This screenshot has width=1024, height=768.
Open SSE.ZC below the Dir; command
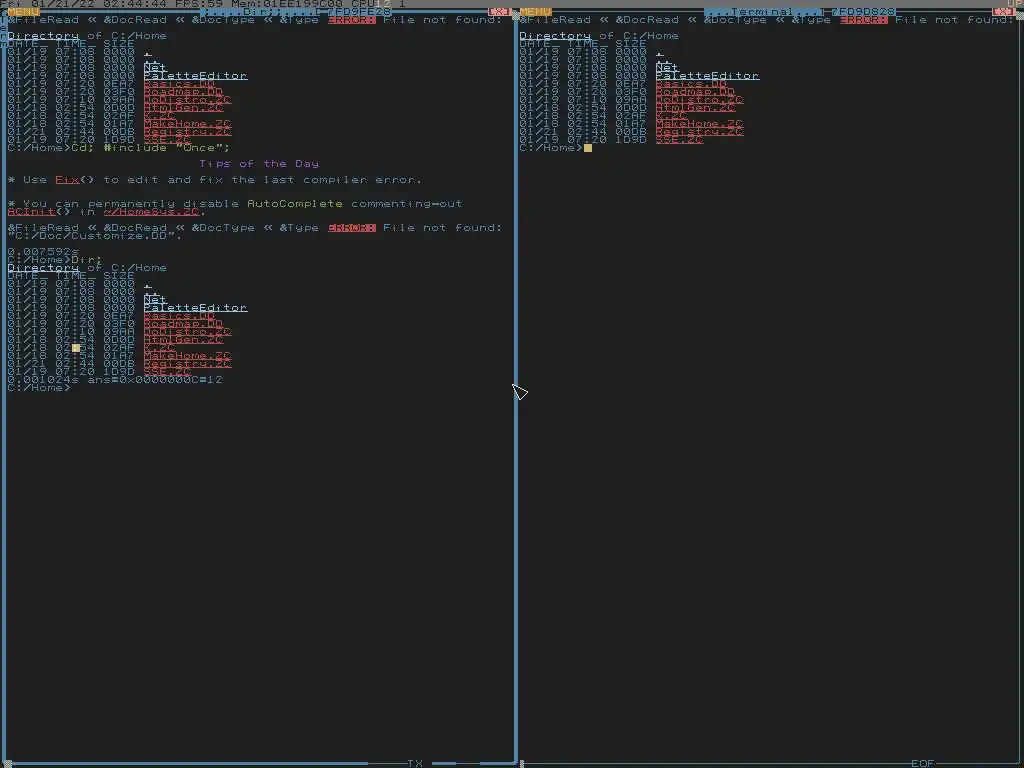coord(167,372)
